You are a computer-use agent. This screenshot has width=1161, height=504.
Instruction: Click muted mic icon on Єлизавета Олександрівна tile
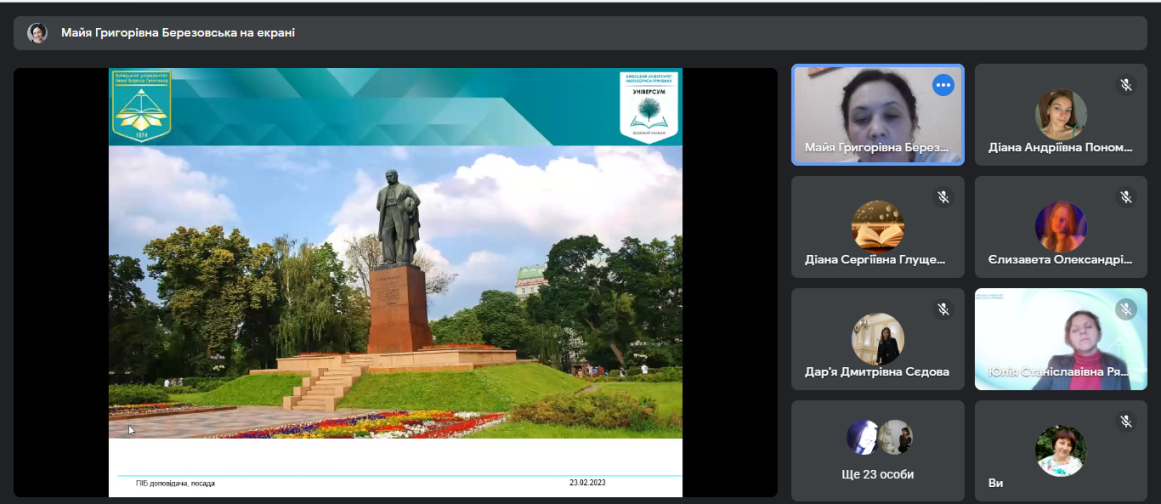(x=1125, y=197)
